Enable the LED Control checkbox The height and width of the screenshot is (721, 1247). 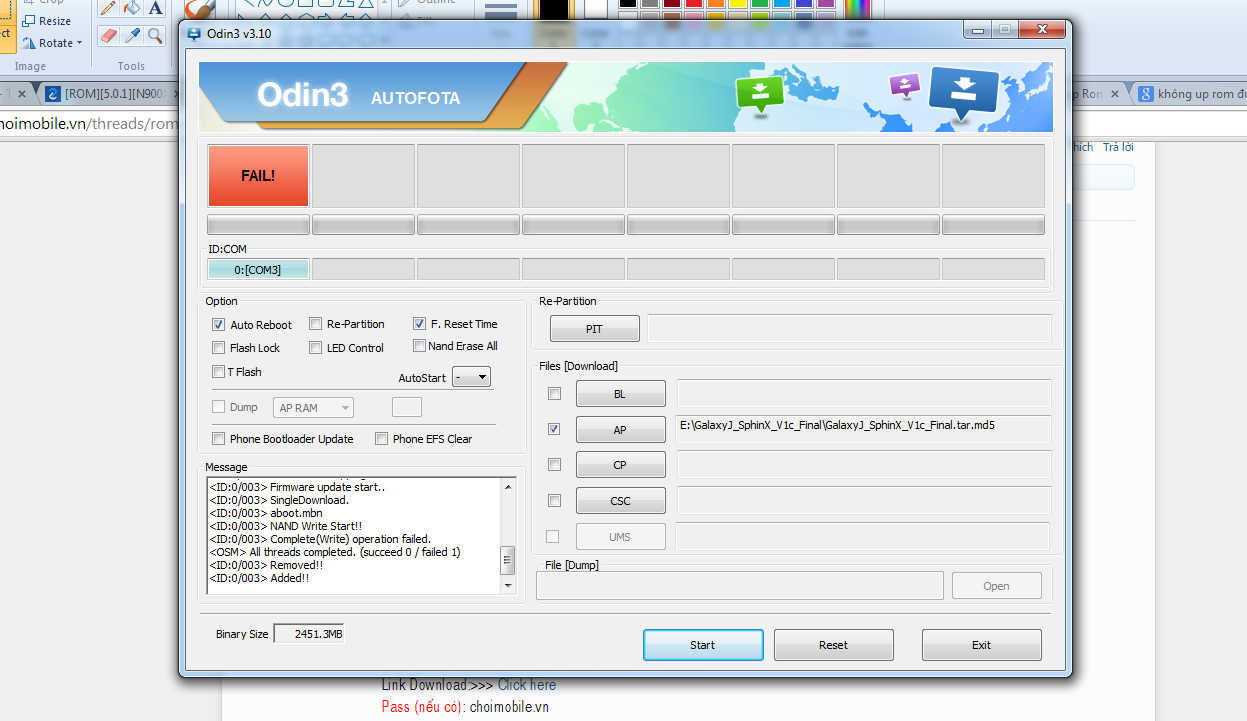pyautogui.click(x=315, y=348)
